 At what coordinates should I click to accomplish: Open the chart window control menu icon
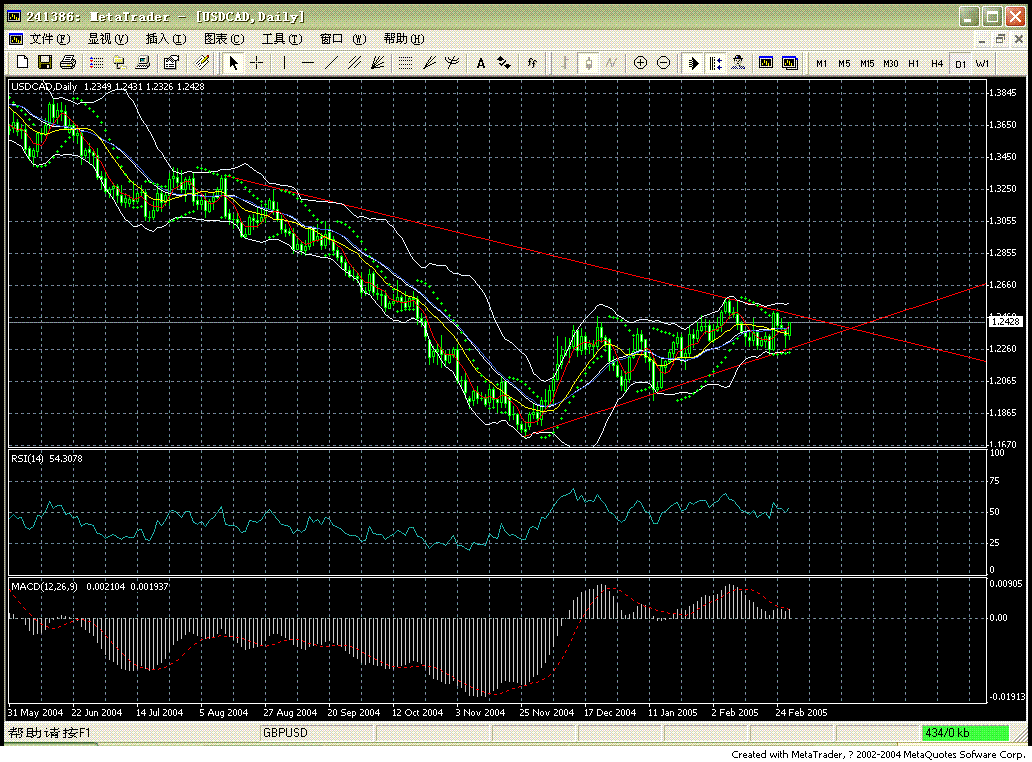[x=14, y=38]
